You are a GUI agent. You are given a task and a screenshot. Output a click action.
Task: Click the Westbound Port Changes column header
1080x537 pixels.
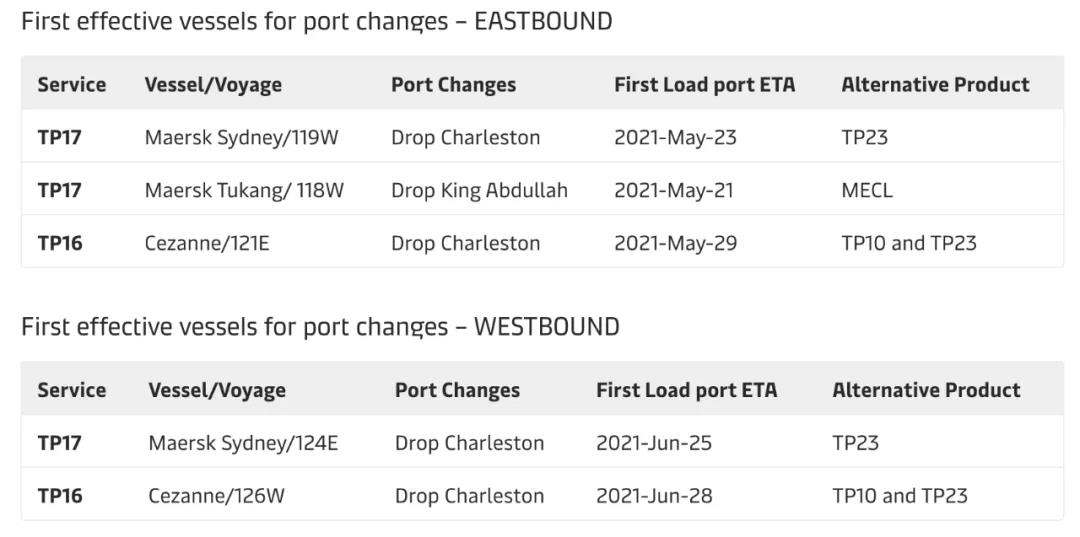(457, 390)
